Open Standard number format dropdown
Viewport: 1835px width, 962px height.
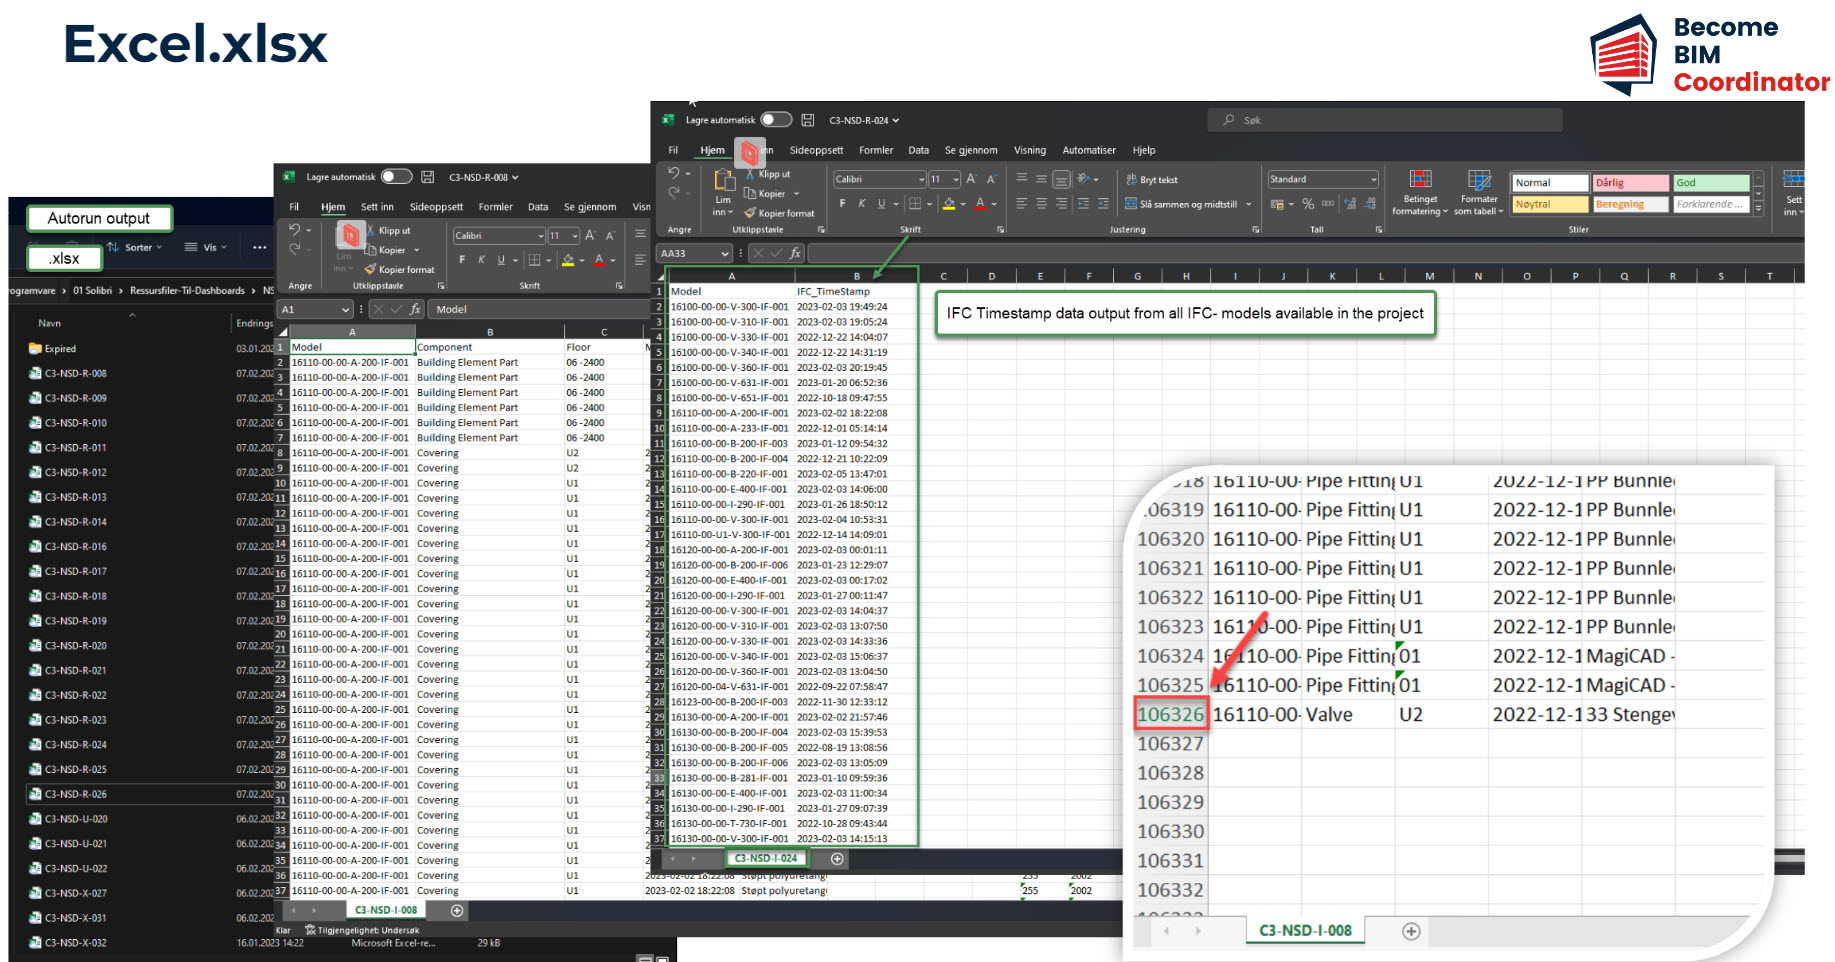[1374, 180]
